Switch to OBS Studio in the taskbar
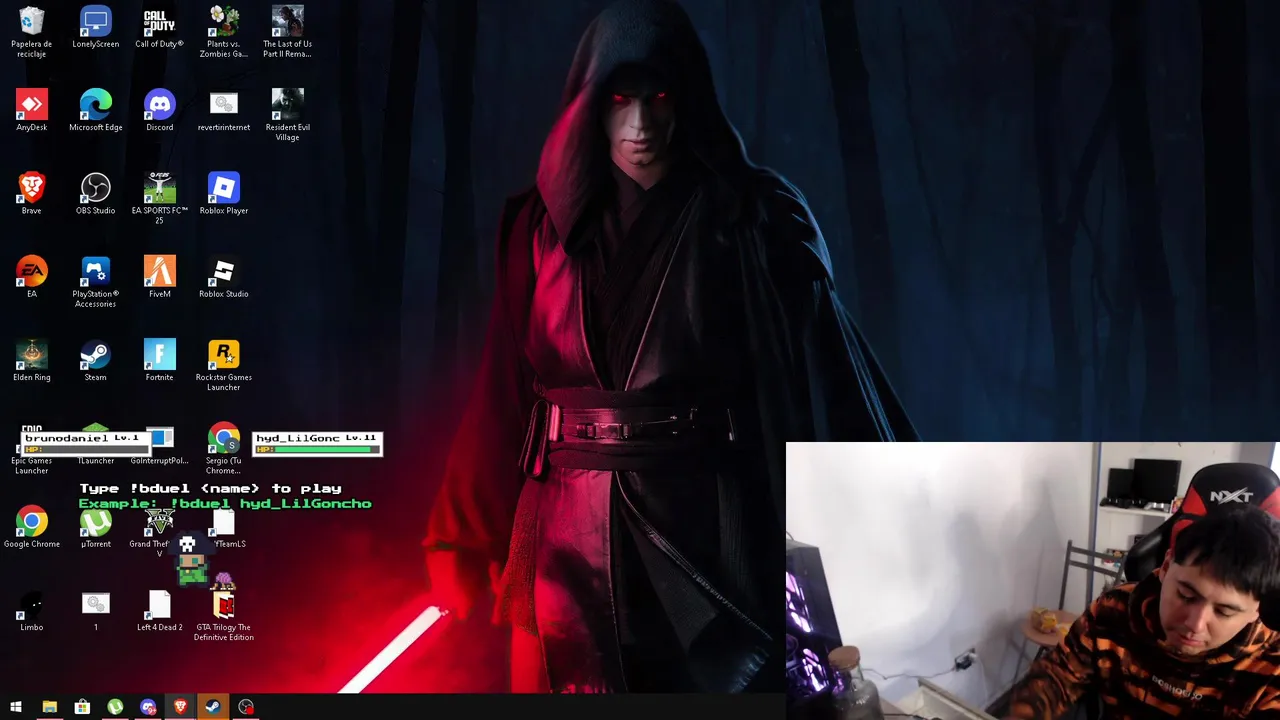Image resolution: width=1280 pixels, height=720 pixels. (x=246, y=707)
